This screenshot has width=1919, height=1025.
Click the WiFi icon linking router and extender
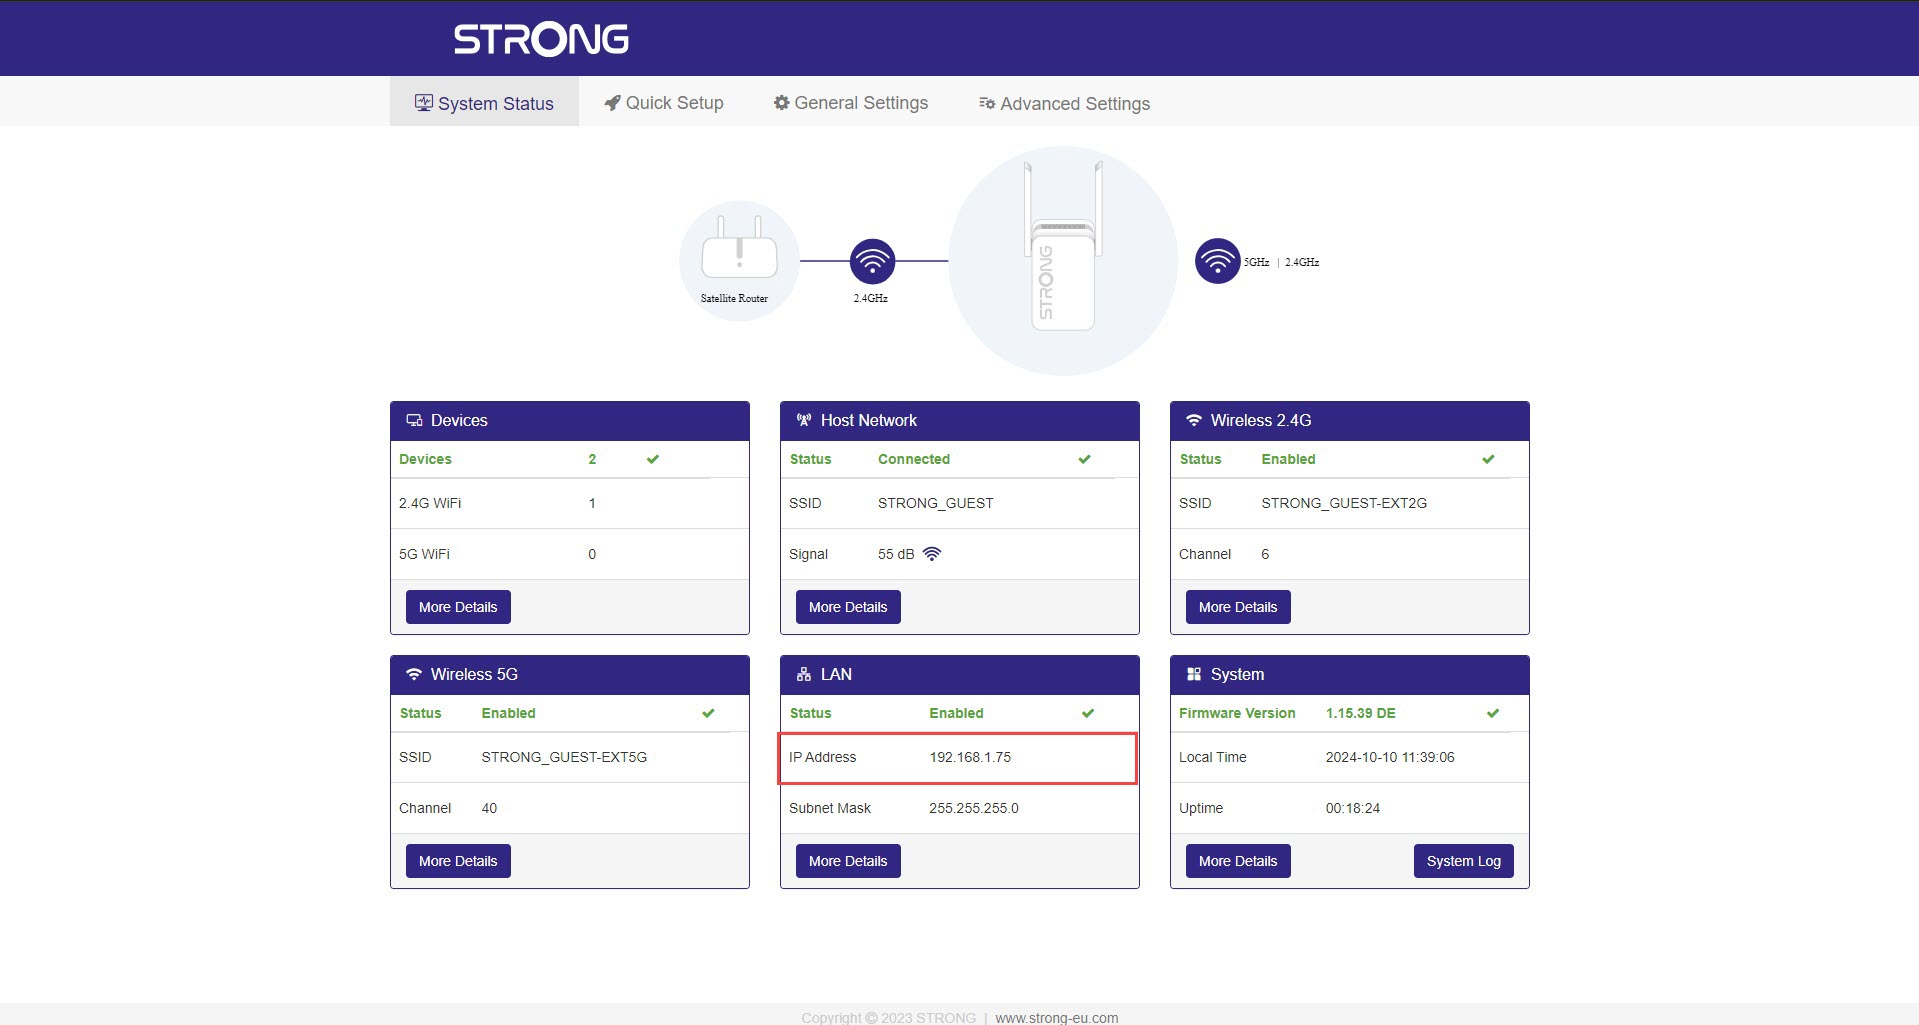[872, 261]
